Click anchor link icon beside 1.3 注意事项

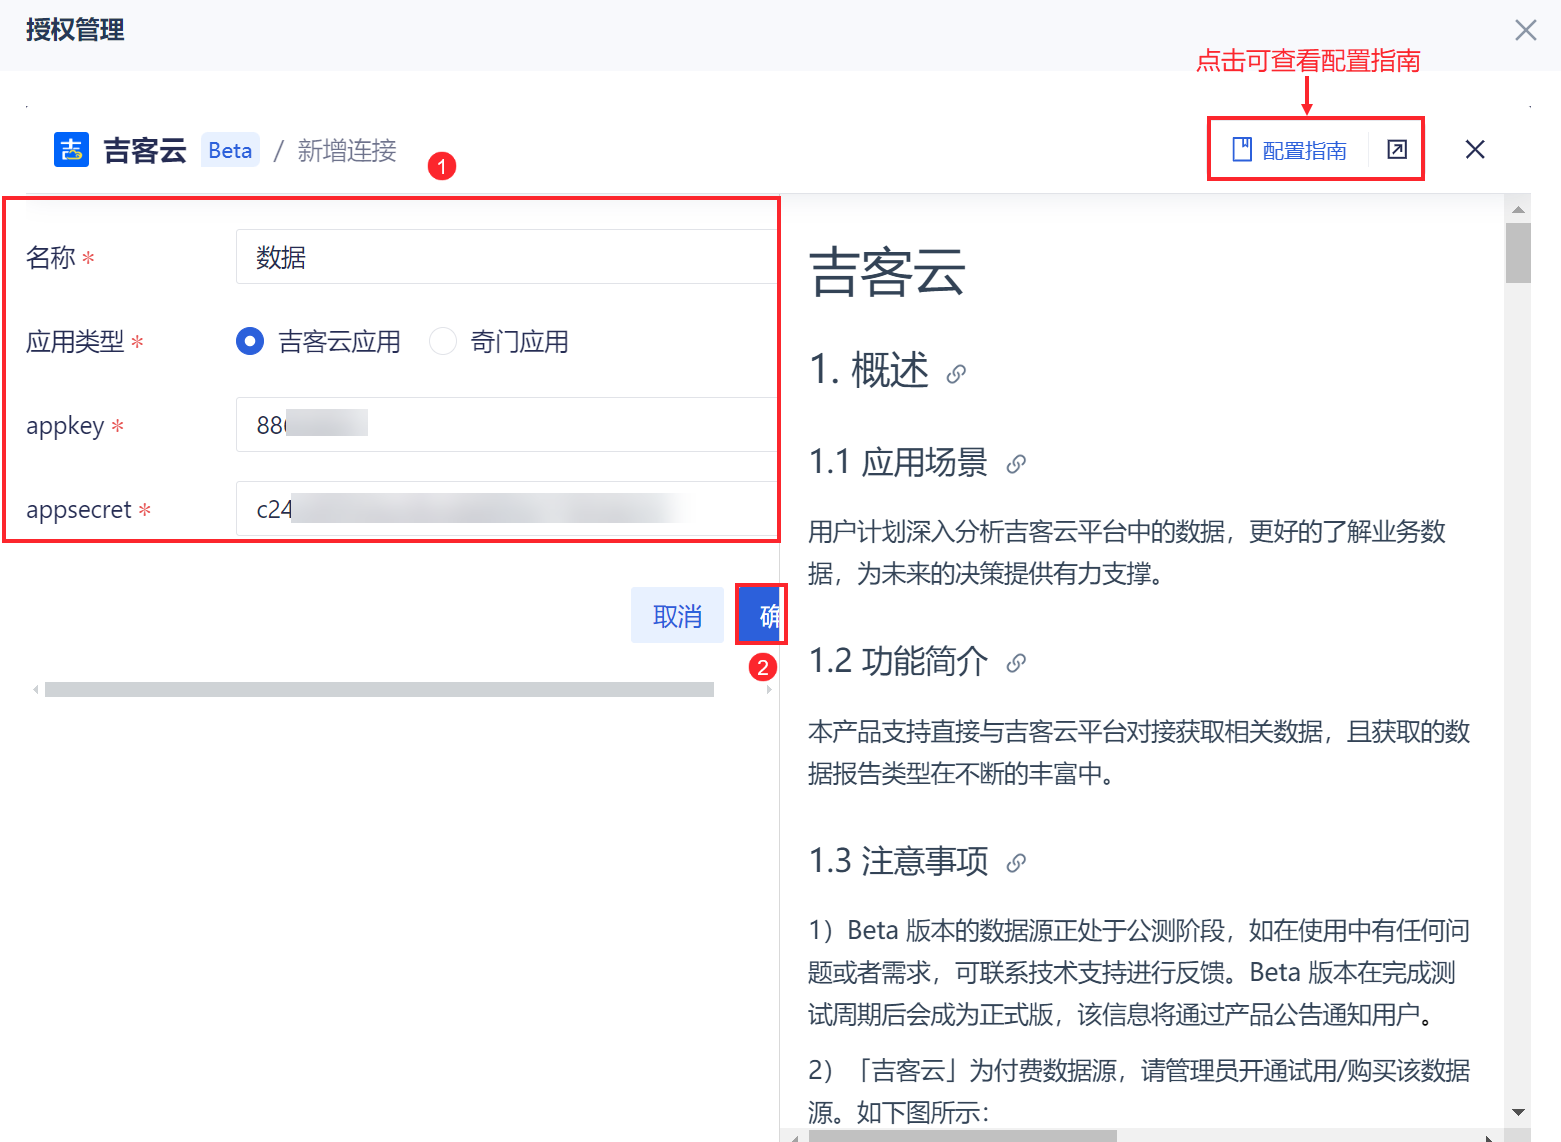(1016, 863)
